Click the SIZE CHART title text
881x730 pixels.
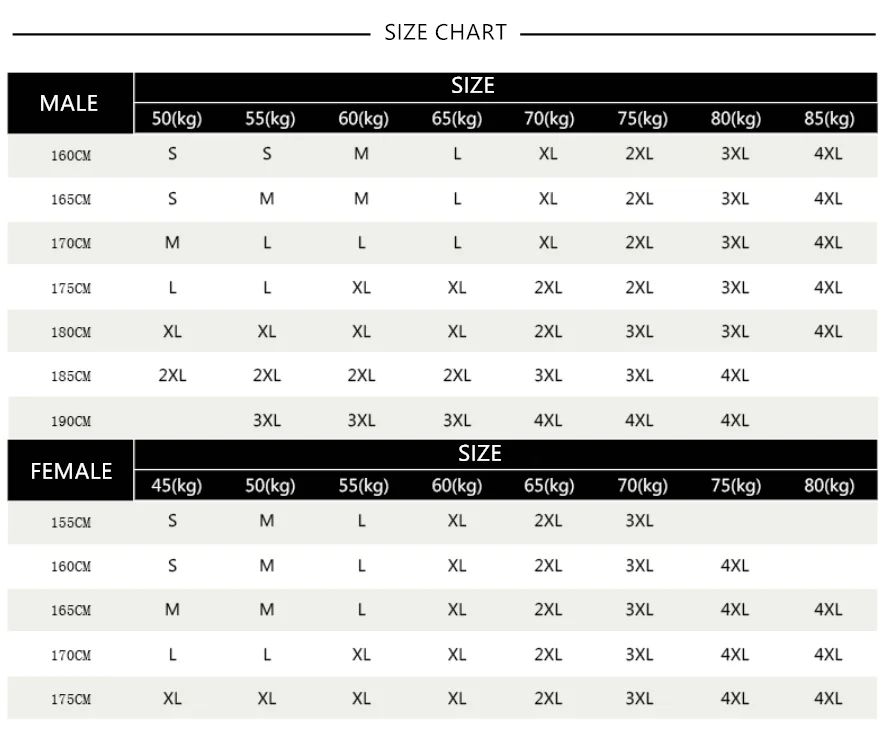click(x=445, y=32)
